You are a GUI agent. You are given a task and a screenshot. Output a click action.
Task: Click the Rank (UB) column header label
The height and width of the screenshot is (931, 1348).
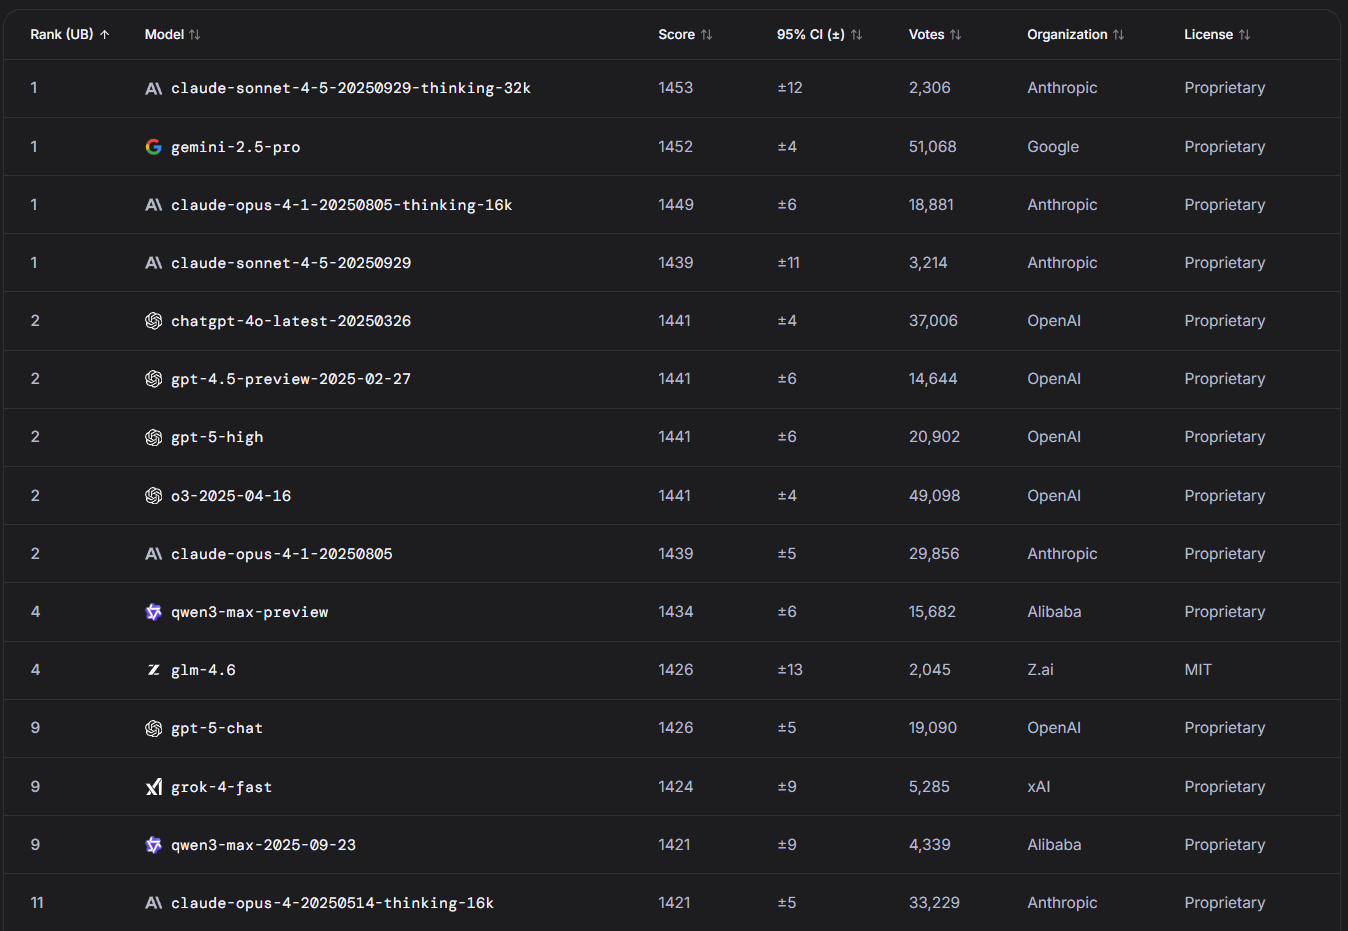click(x=62, y=34)
